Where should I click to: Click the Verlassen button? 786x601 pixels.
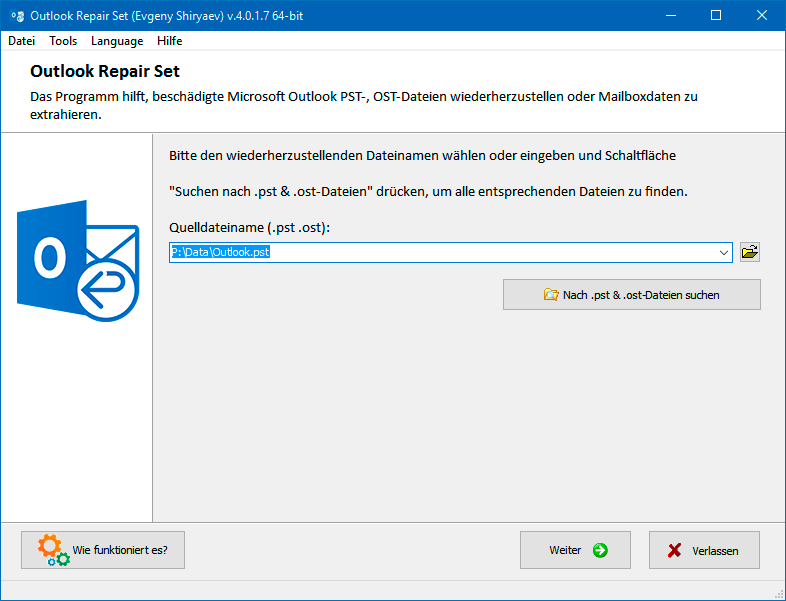[x=704, y=550]
